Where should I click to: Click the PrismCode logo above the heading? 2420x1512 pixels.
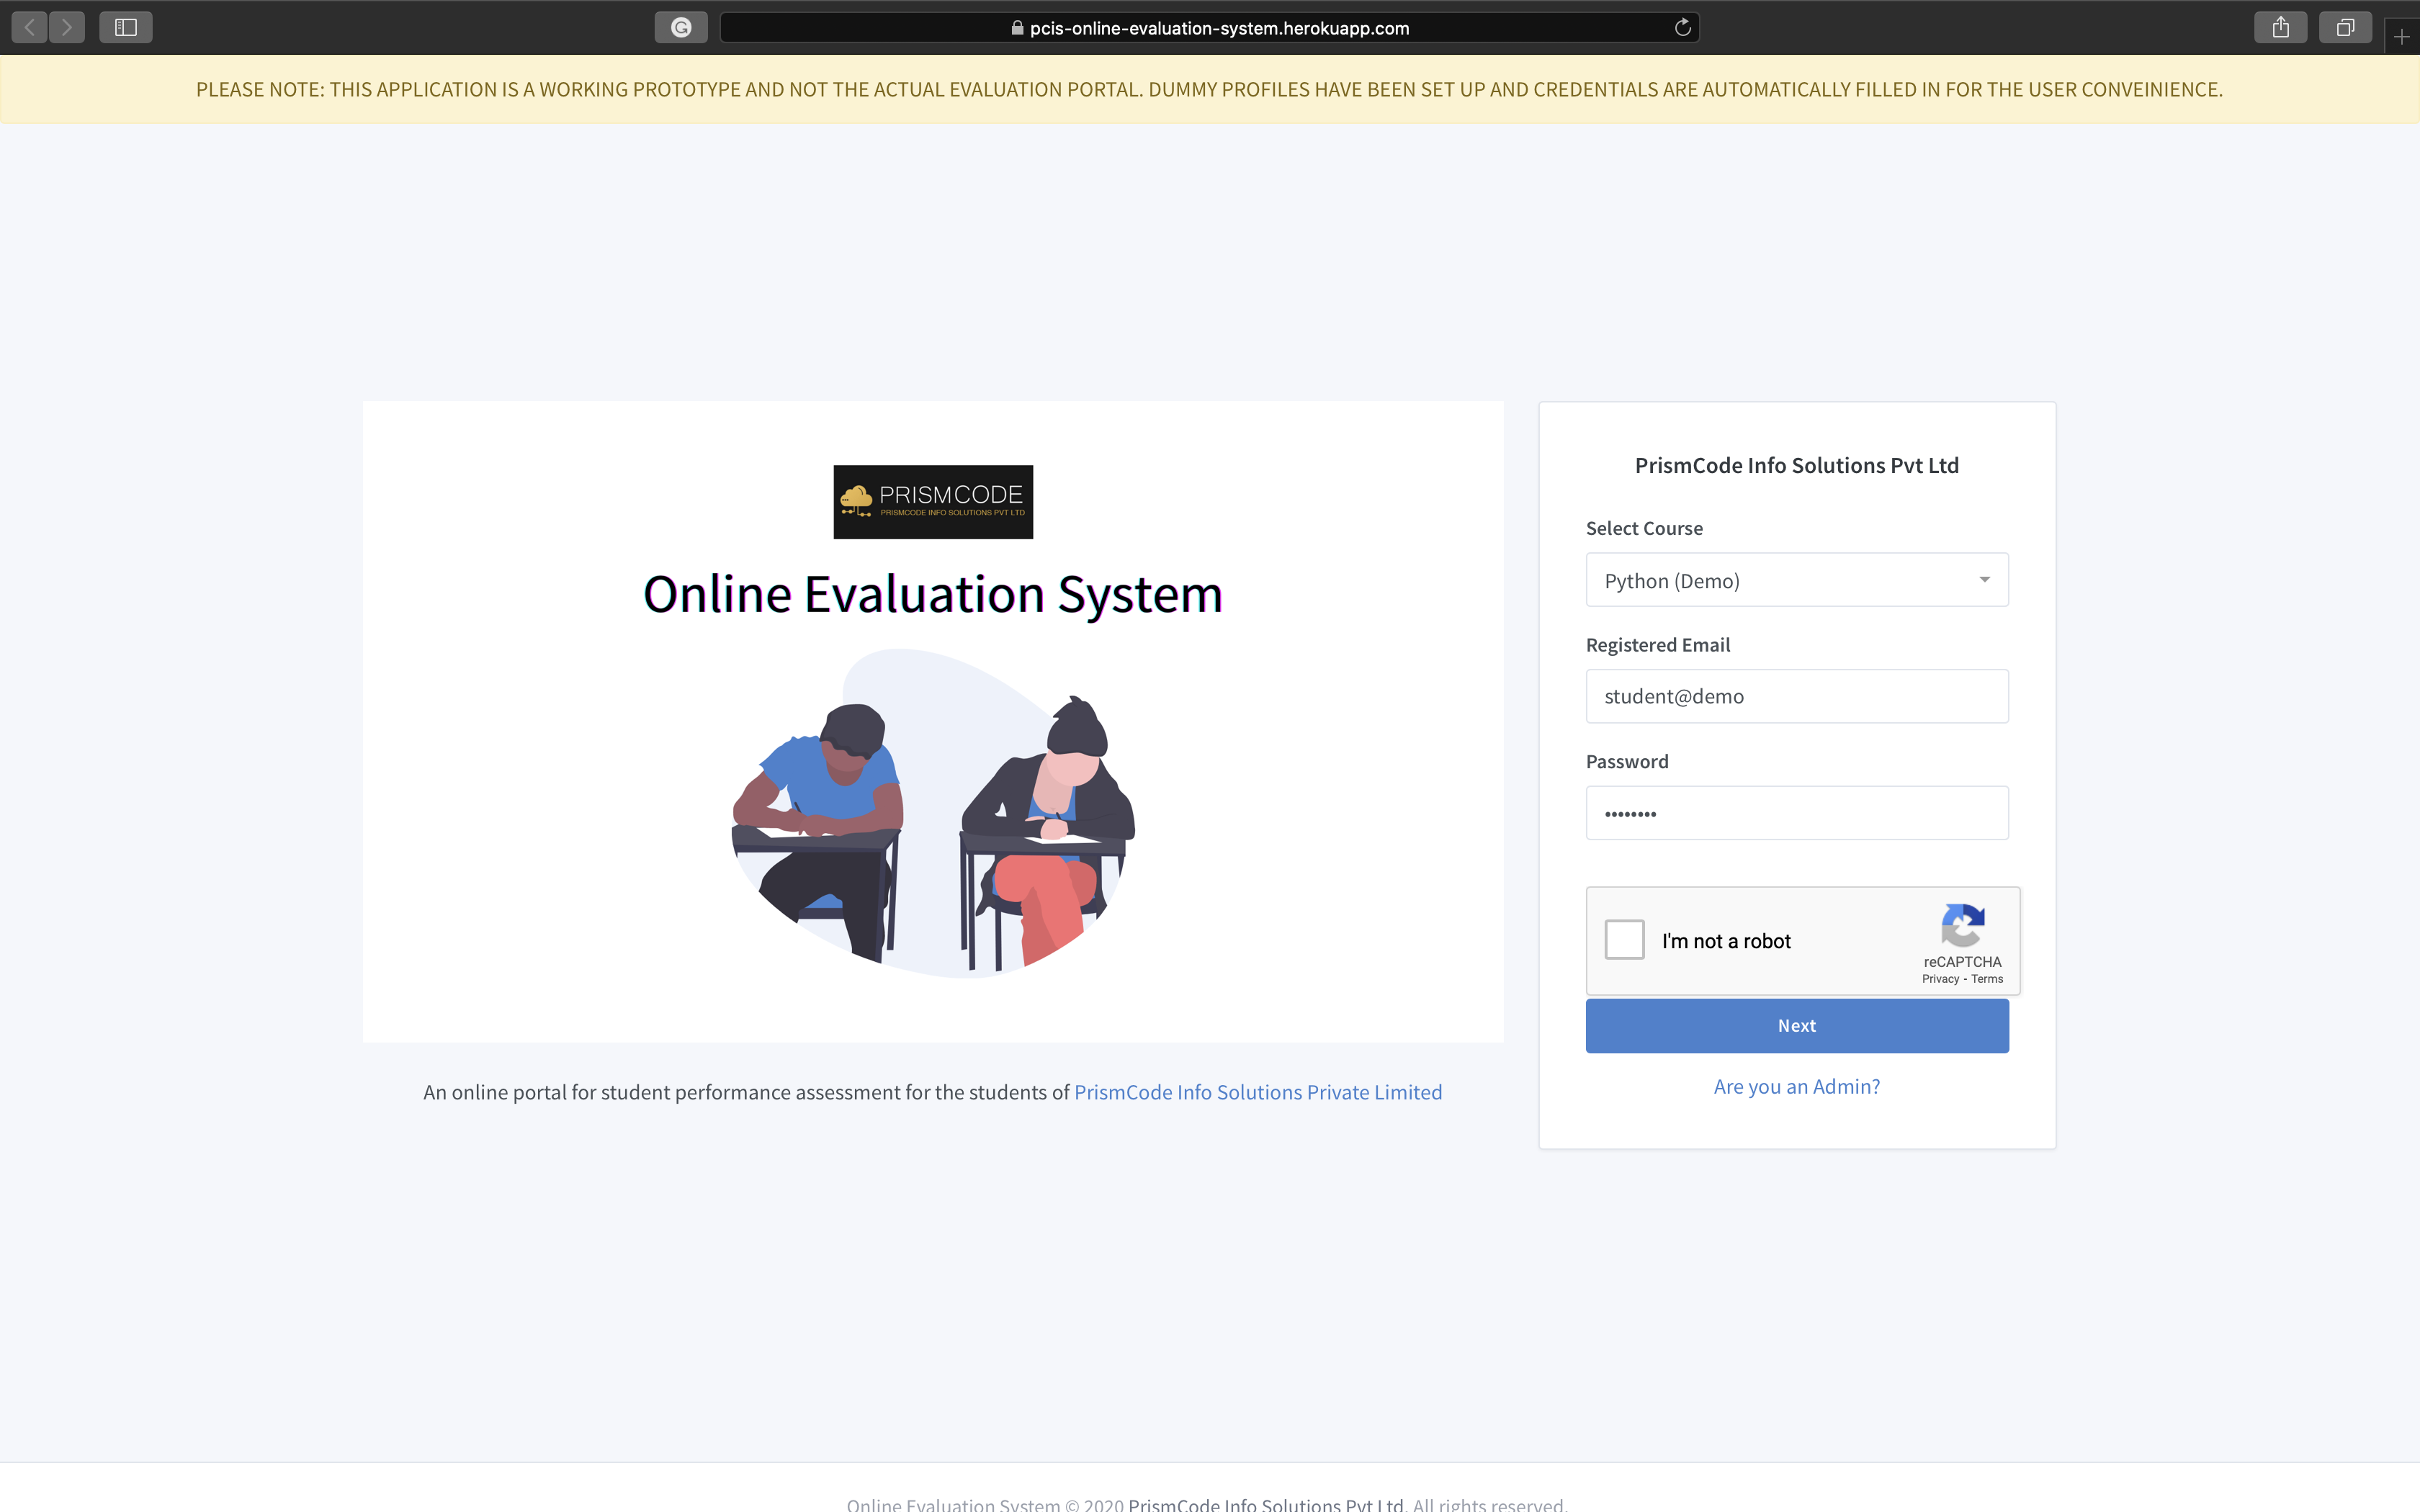tap(932, 501)
